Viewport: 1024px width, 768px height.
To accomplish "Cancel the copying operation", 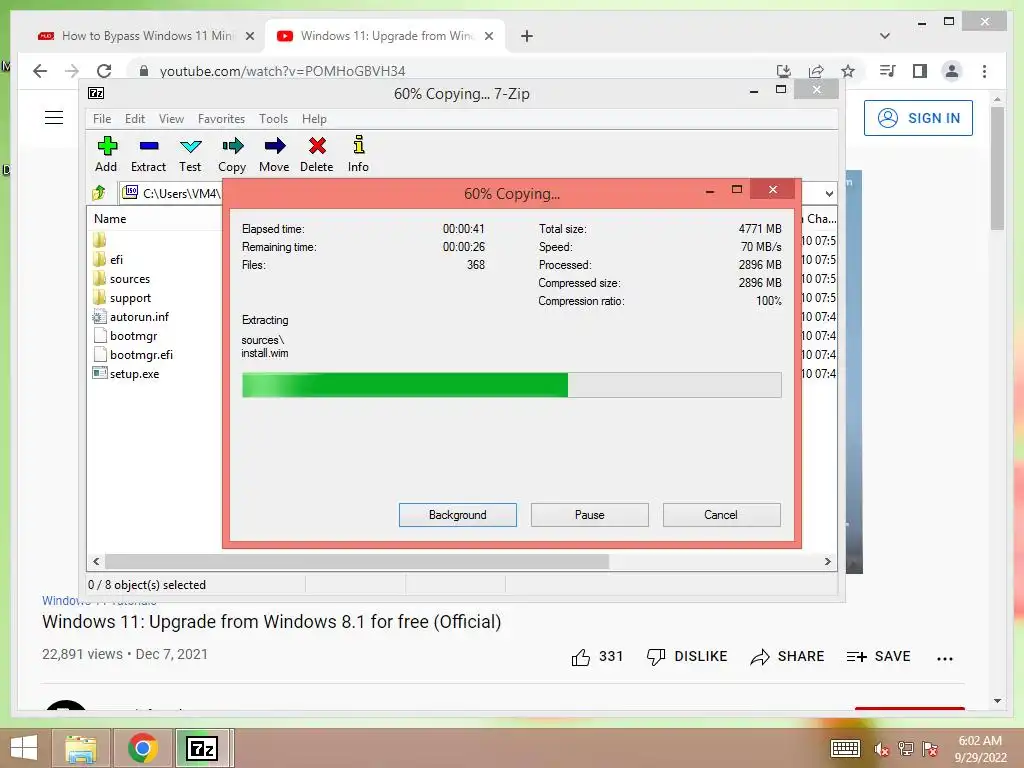I will click(x=722, y=515).
